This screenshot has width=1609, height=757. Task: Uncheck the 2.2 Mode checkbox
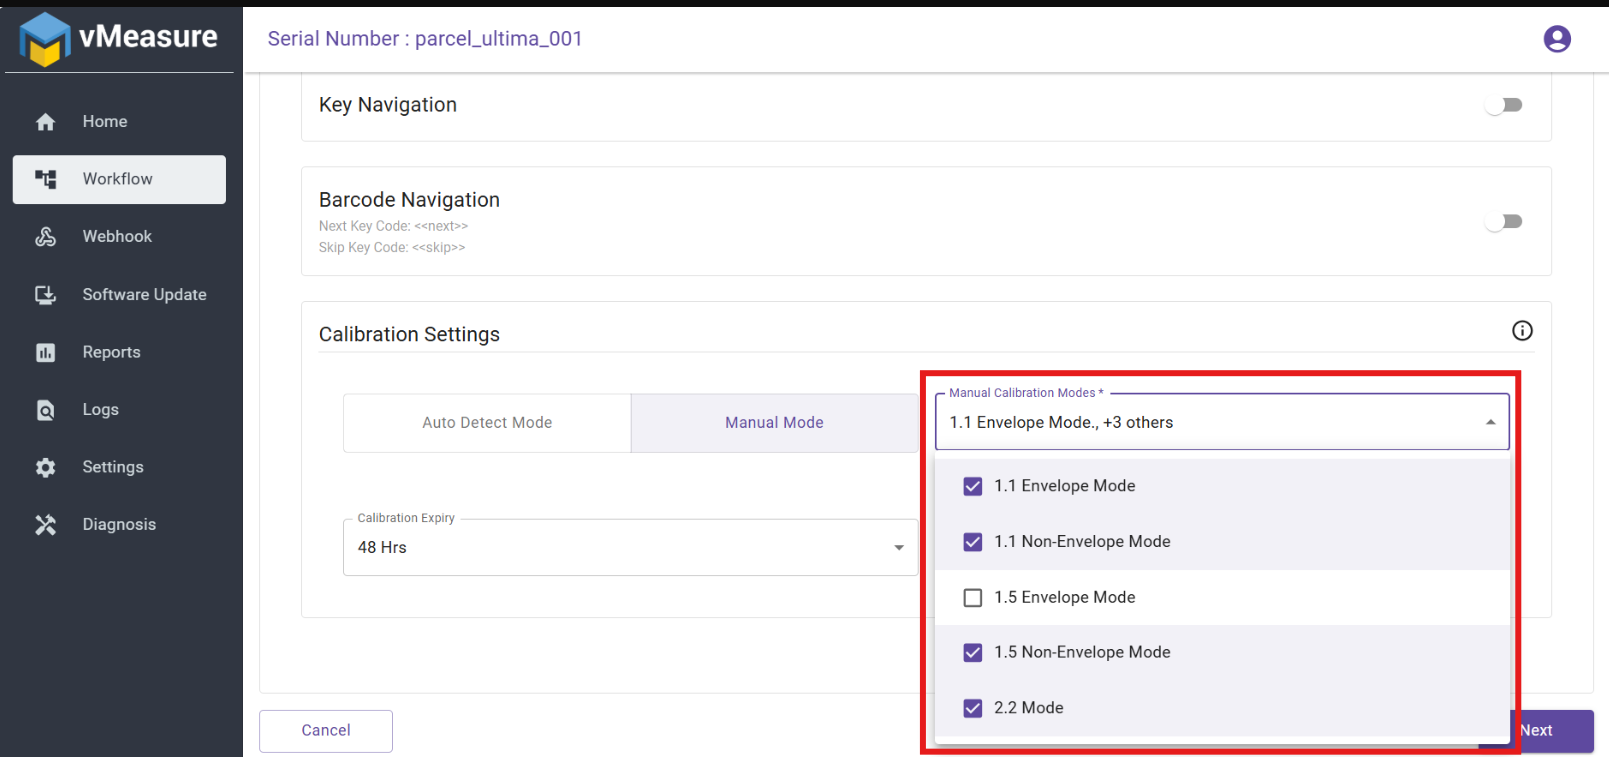(x=972, y=708)
